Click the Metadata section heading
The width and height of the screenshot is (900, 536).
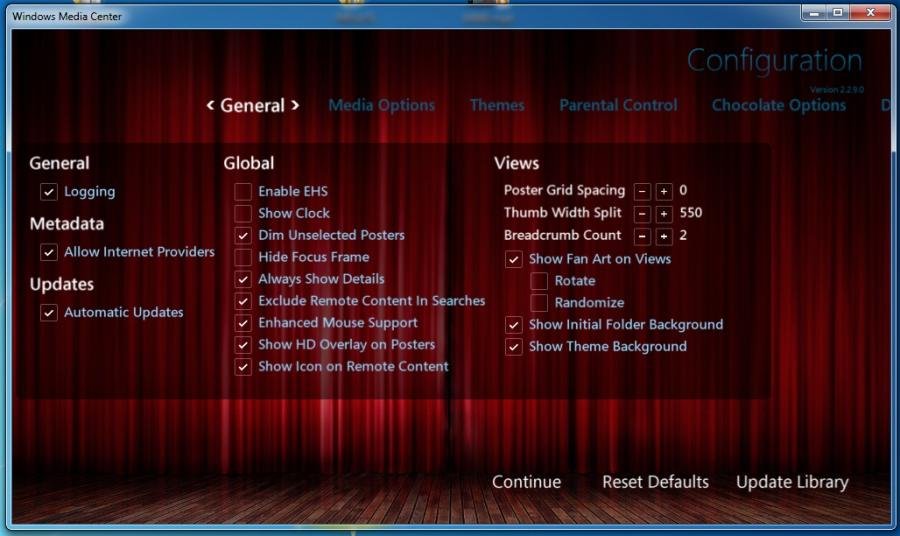(67, 224)
